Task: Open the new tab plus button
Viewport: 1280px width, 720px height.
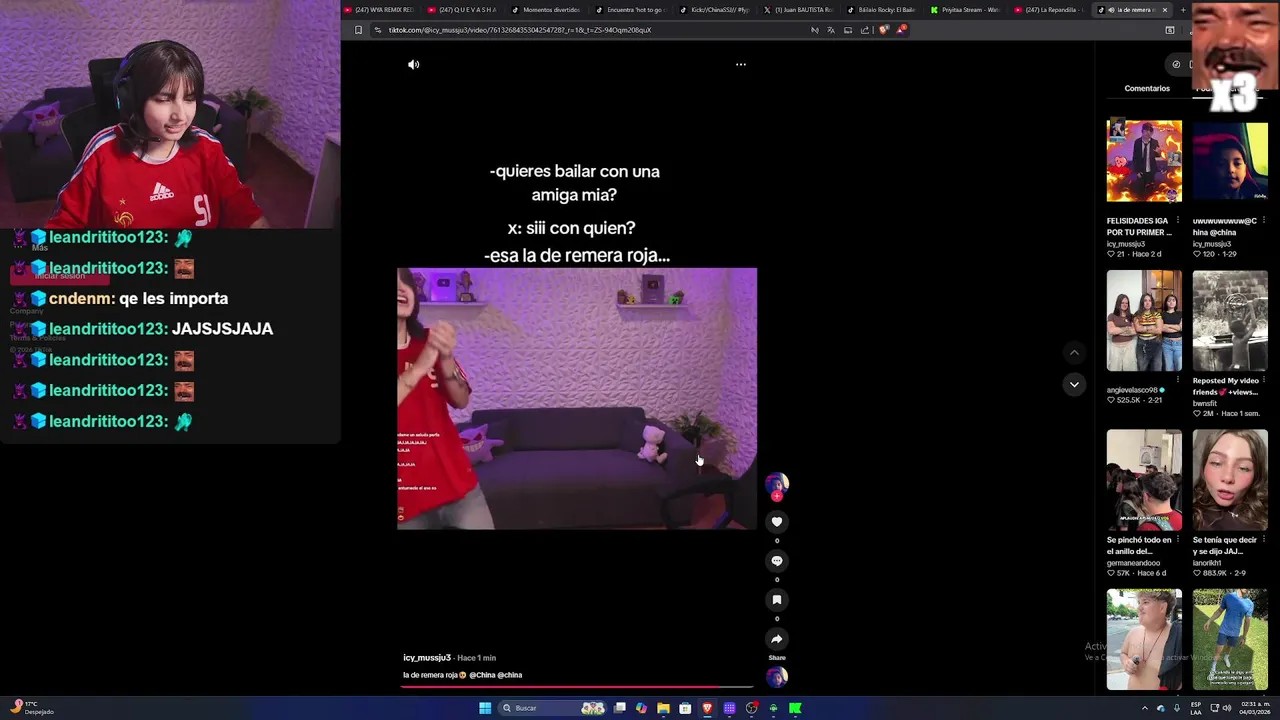Action: point(1183,10)
